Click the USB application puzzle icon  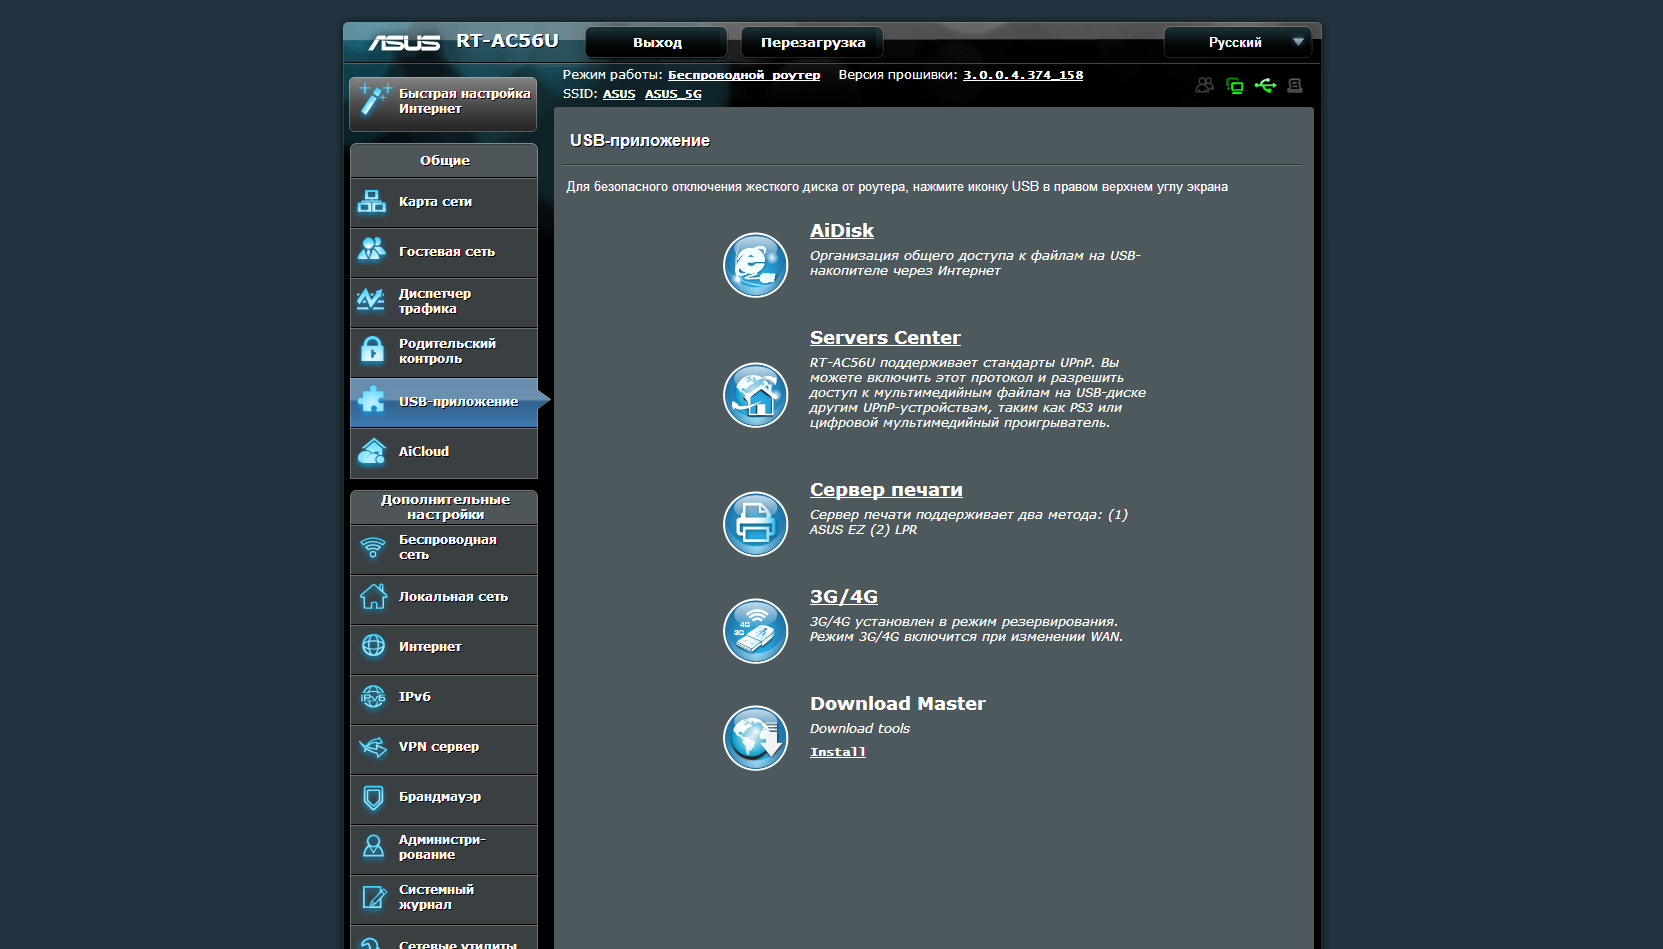pyautogui.click(x=372, y=399)
